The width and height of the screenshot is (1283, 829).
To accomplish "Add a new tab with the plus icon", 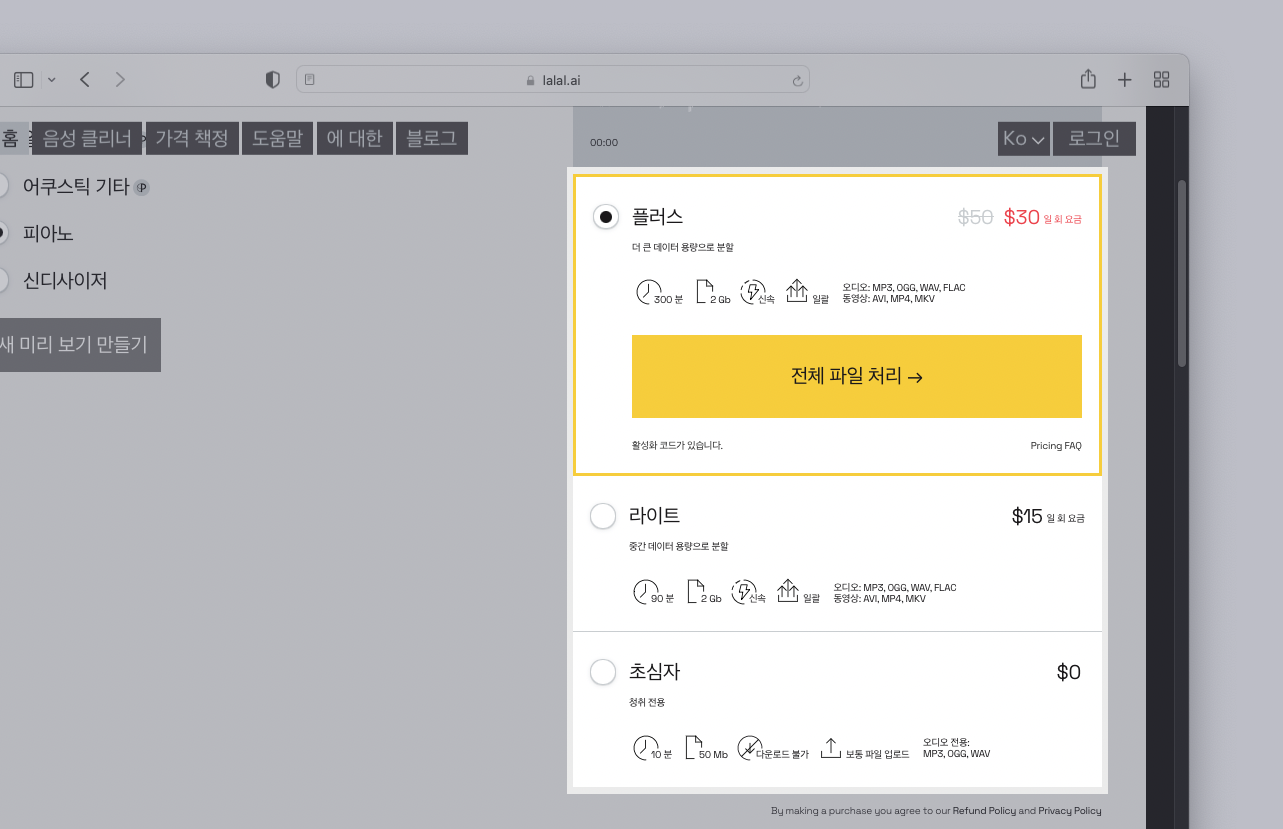I will click(x=1125, y=80).
